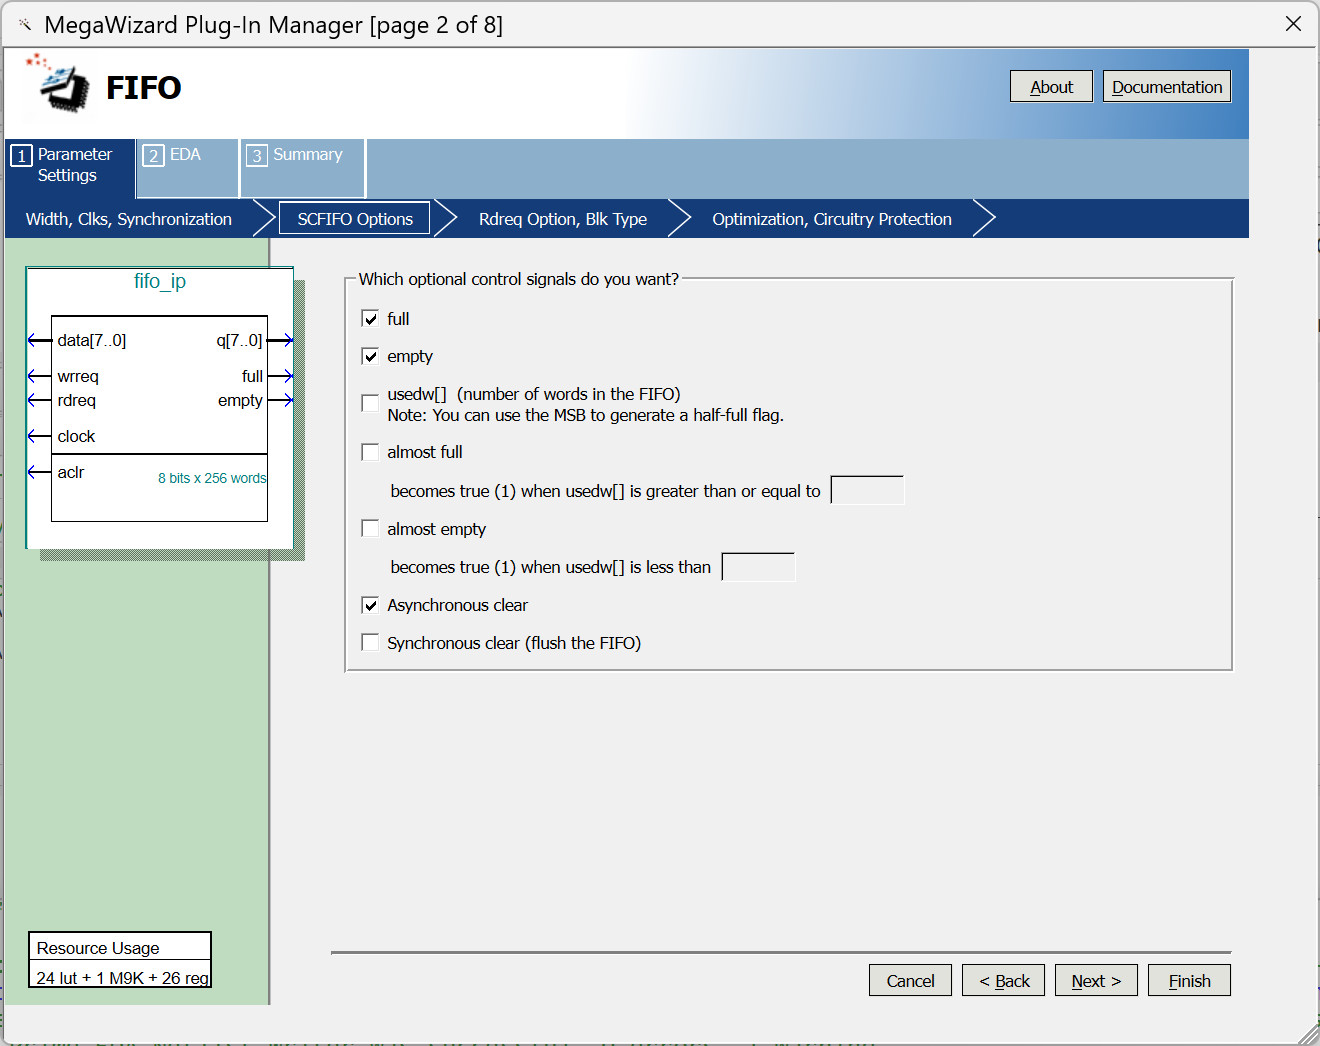Switch to the EDA tab

[x=186, y=156]
